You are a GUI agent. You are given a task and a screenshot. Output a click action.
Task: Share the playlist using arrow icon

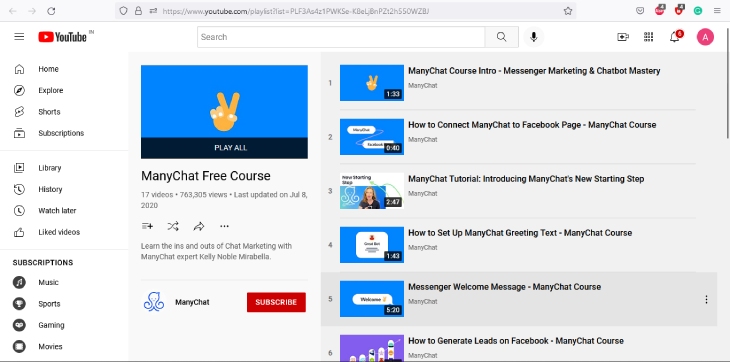coord(199,227)
